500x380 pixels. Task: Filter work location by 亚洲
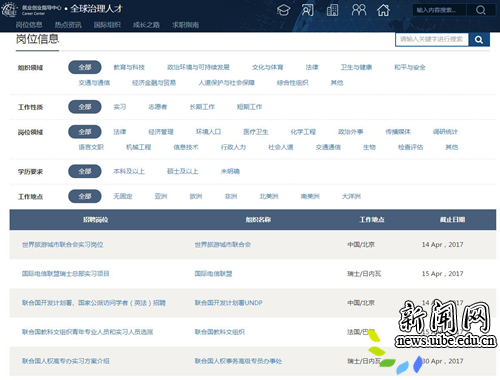[x=161, y=196]
